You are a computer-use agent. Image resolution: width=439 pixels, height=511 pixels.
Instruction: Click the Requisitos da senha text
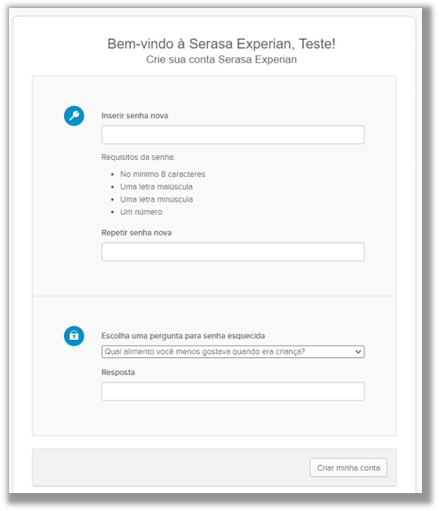(138, 157)
